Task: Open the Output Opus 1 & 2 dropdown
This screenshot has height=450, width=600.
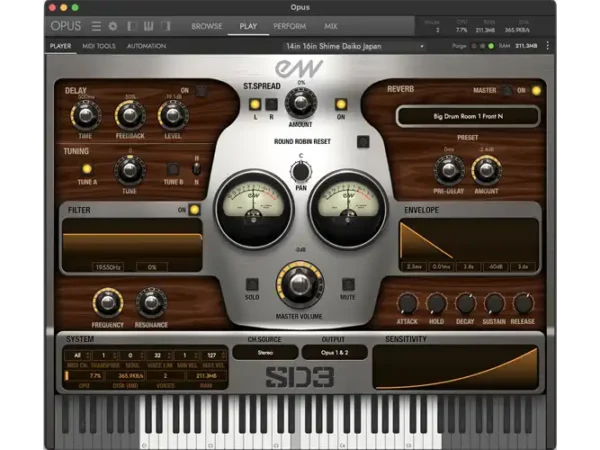Action: coord(334,352)
